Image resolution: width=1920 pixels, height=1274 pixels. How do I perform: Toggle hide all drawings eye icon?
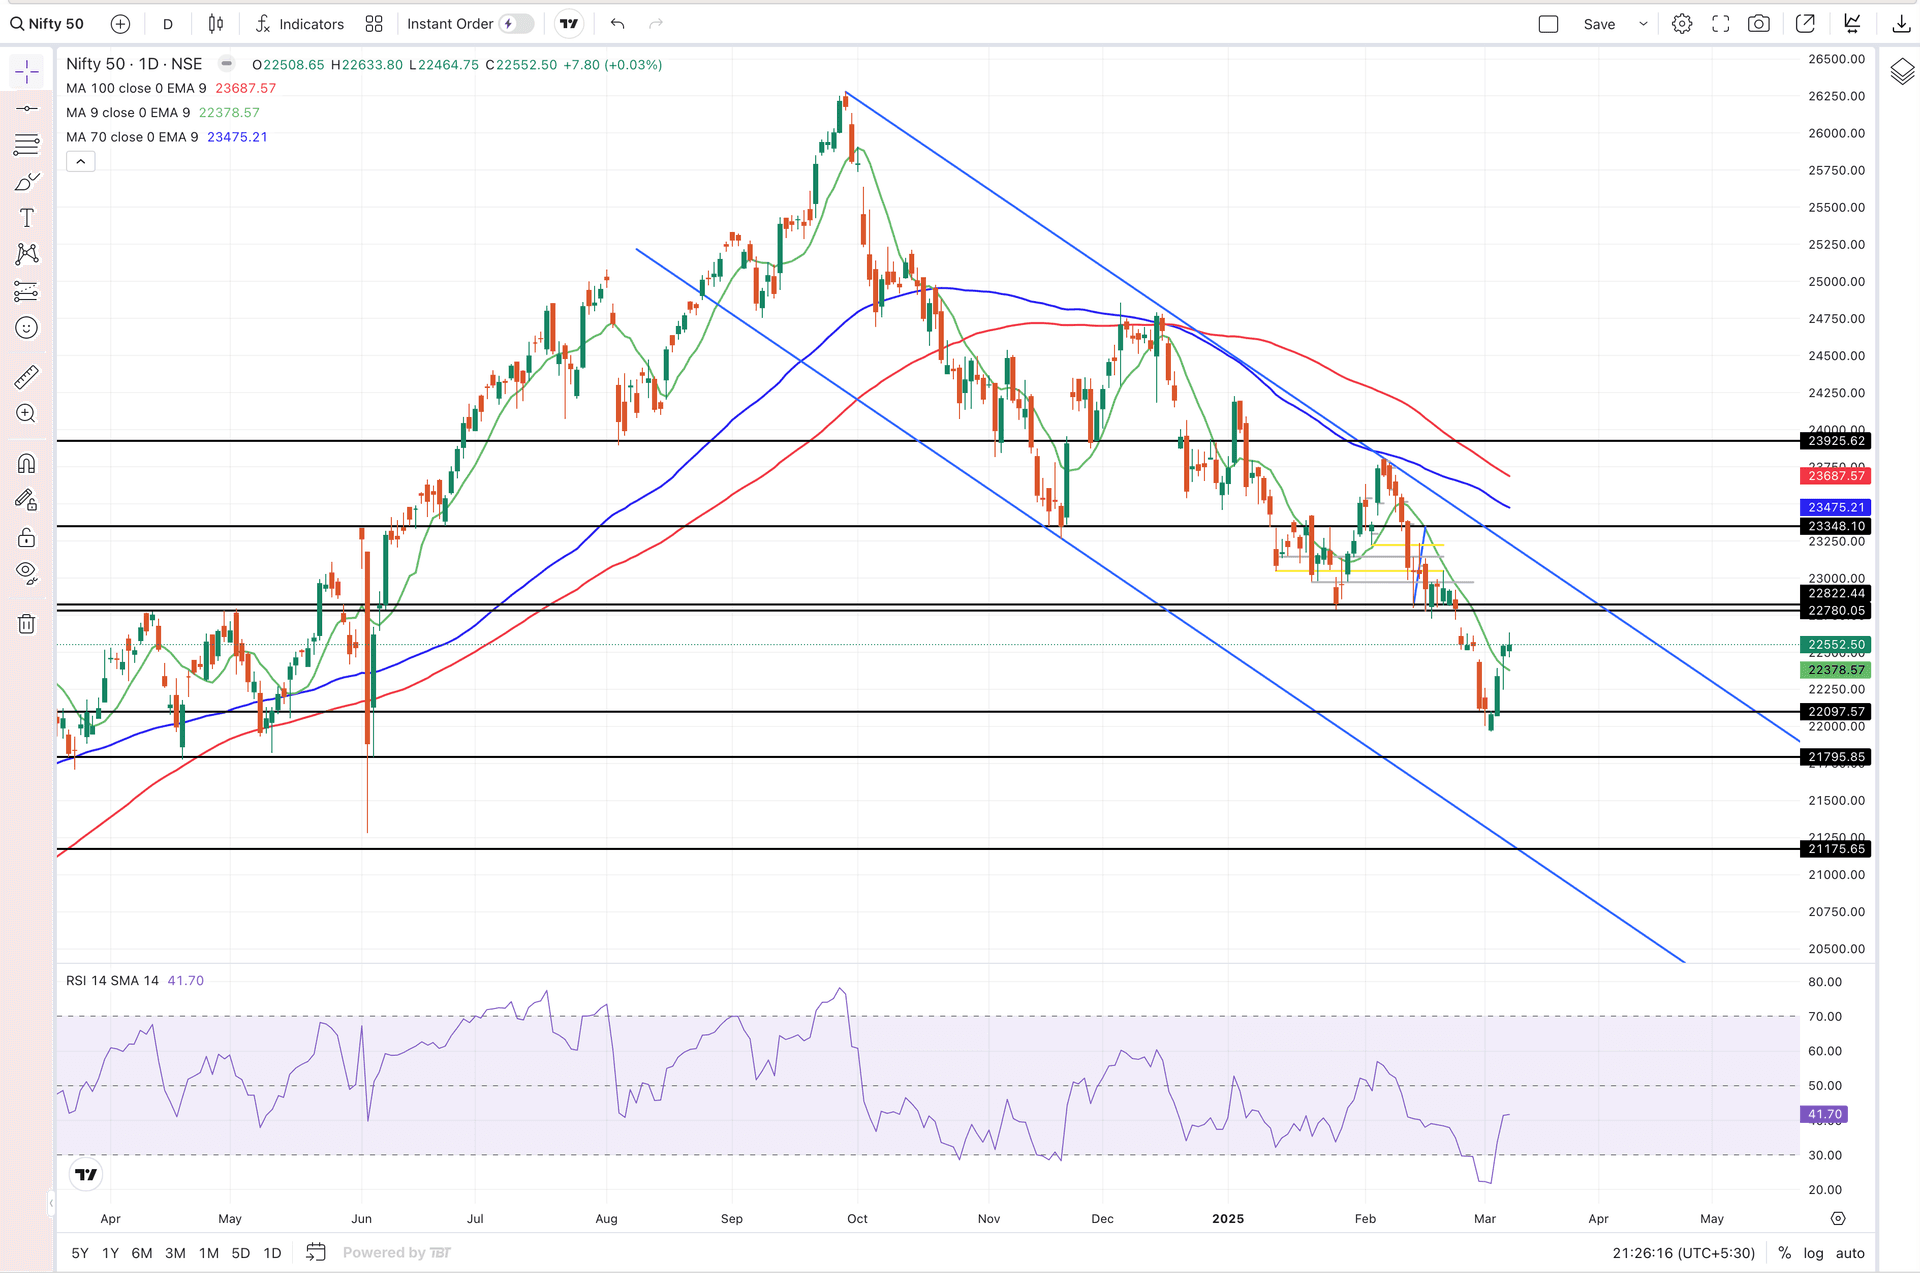click(27, 573)
